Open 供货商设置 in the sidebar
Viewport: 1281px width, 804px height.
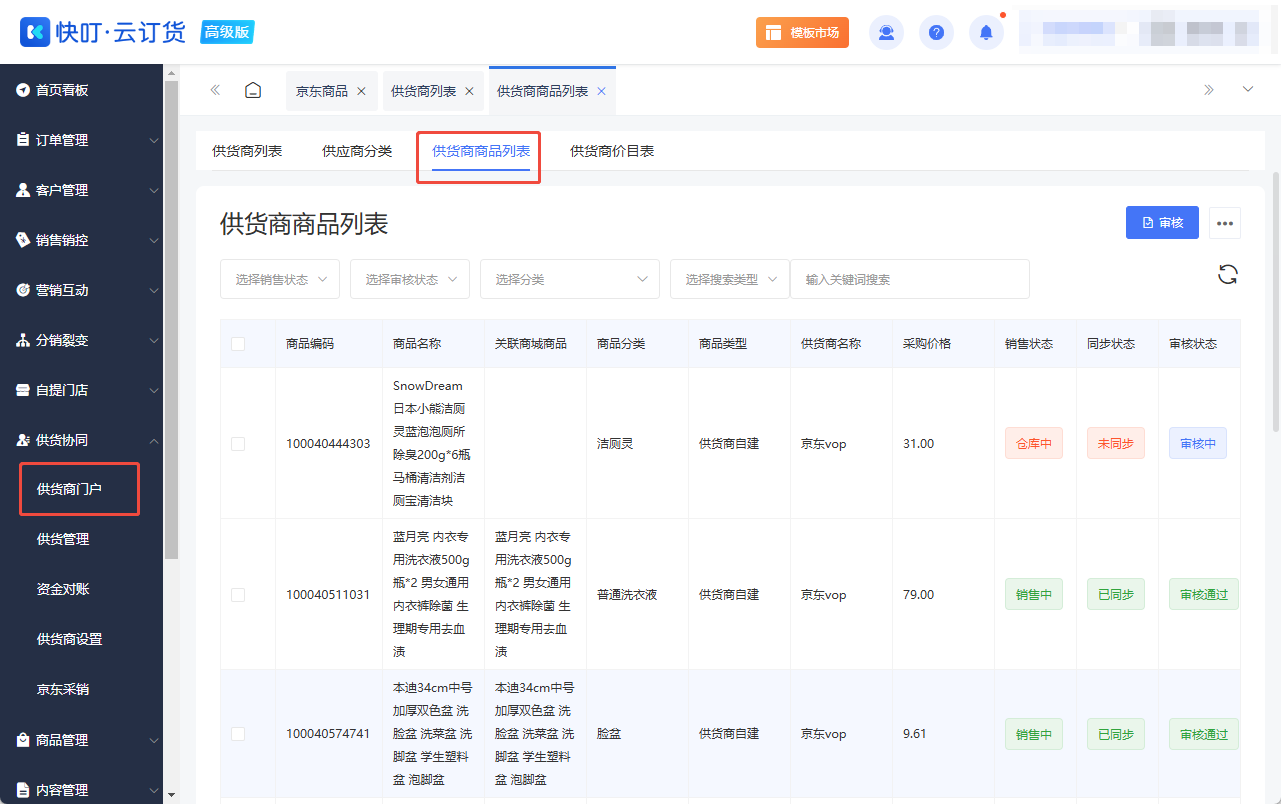(70, 639)
